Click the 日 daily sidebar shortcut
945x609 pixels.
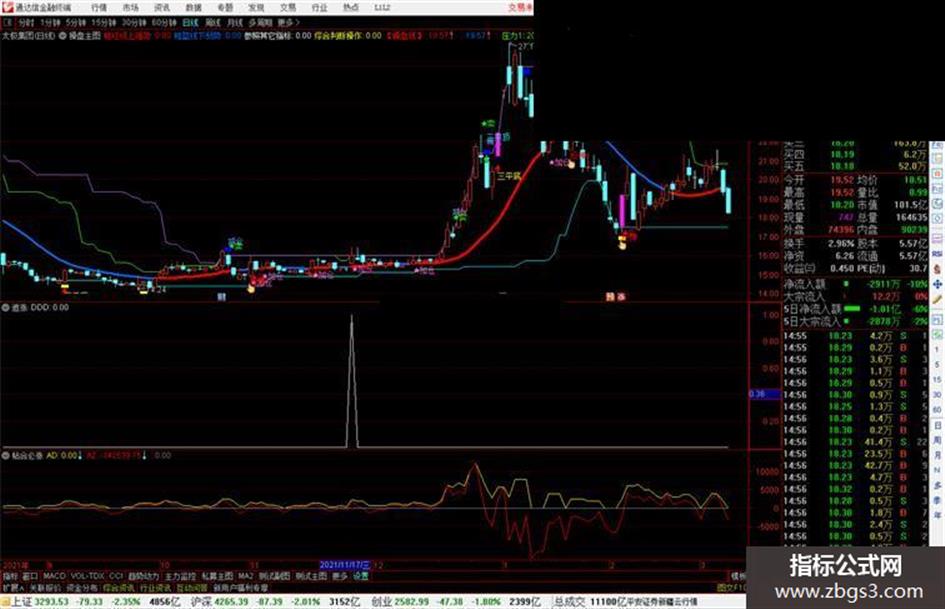(x=937, y=426)
